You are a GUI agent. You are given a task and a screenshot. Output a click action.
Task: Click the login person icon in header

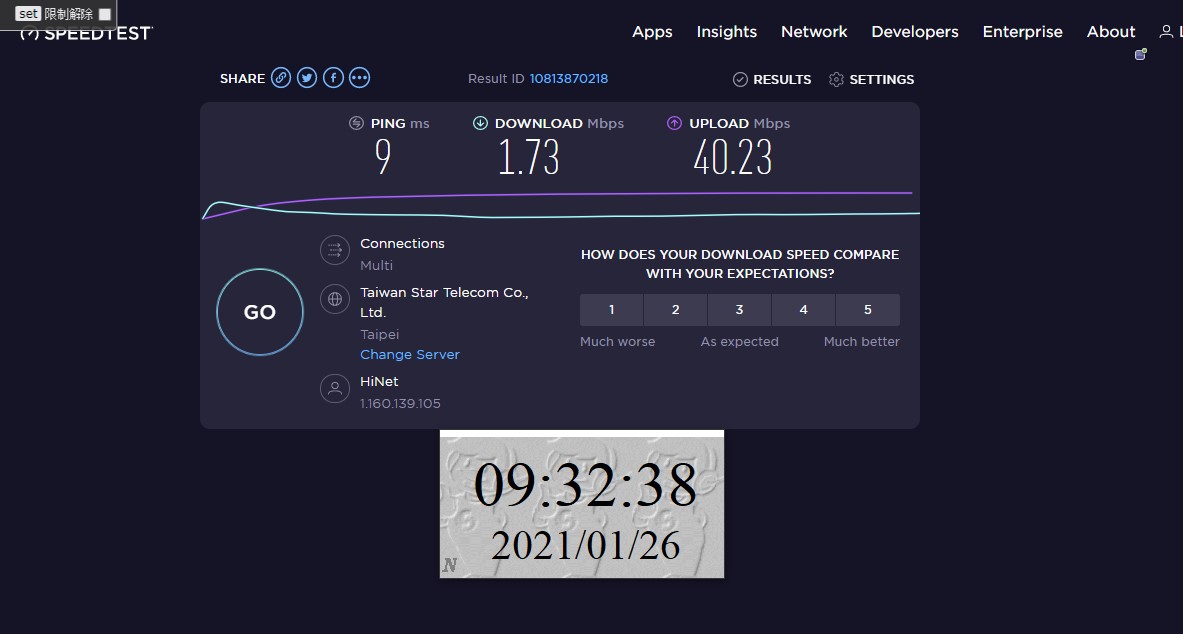(x=1166, y=32)
